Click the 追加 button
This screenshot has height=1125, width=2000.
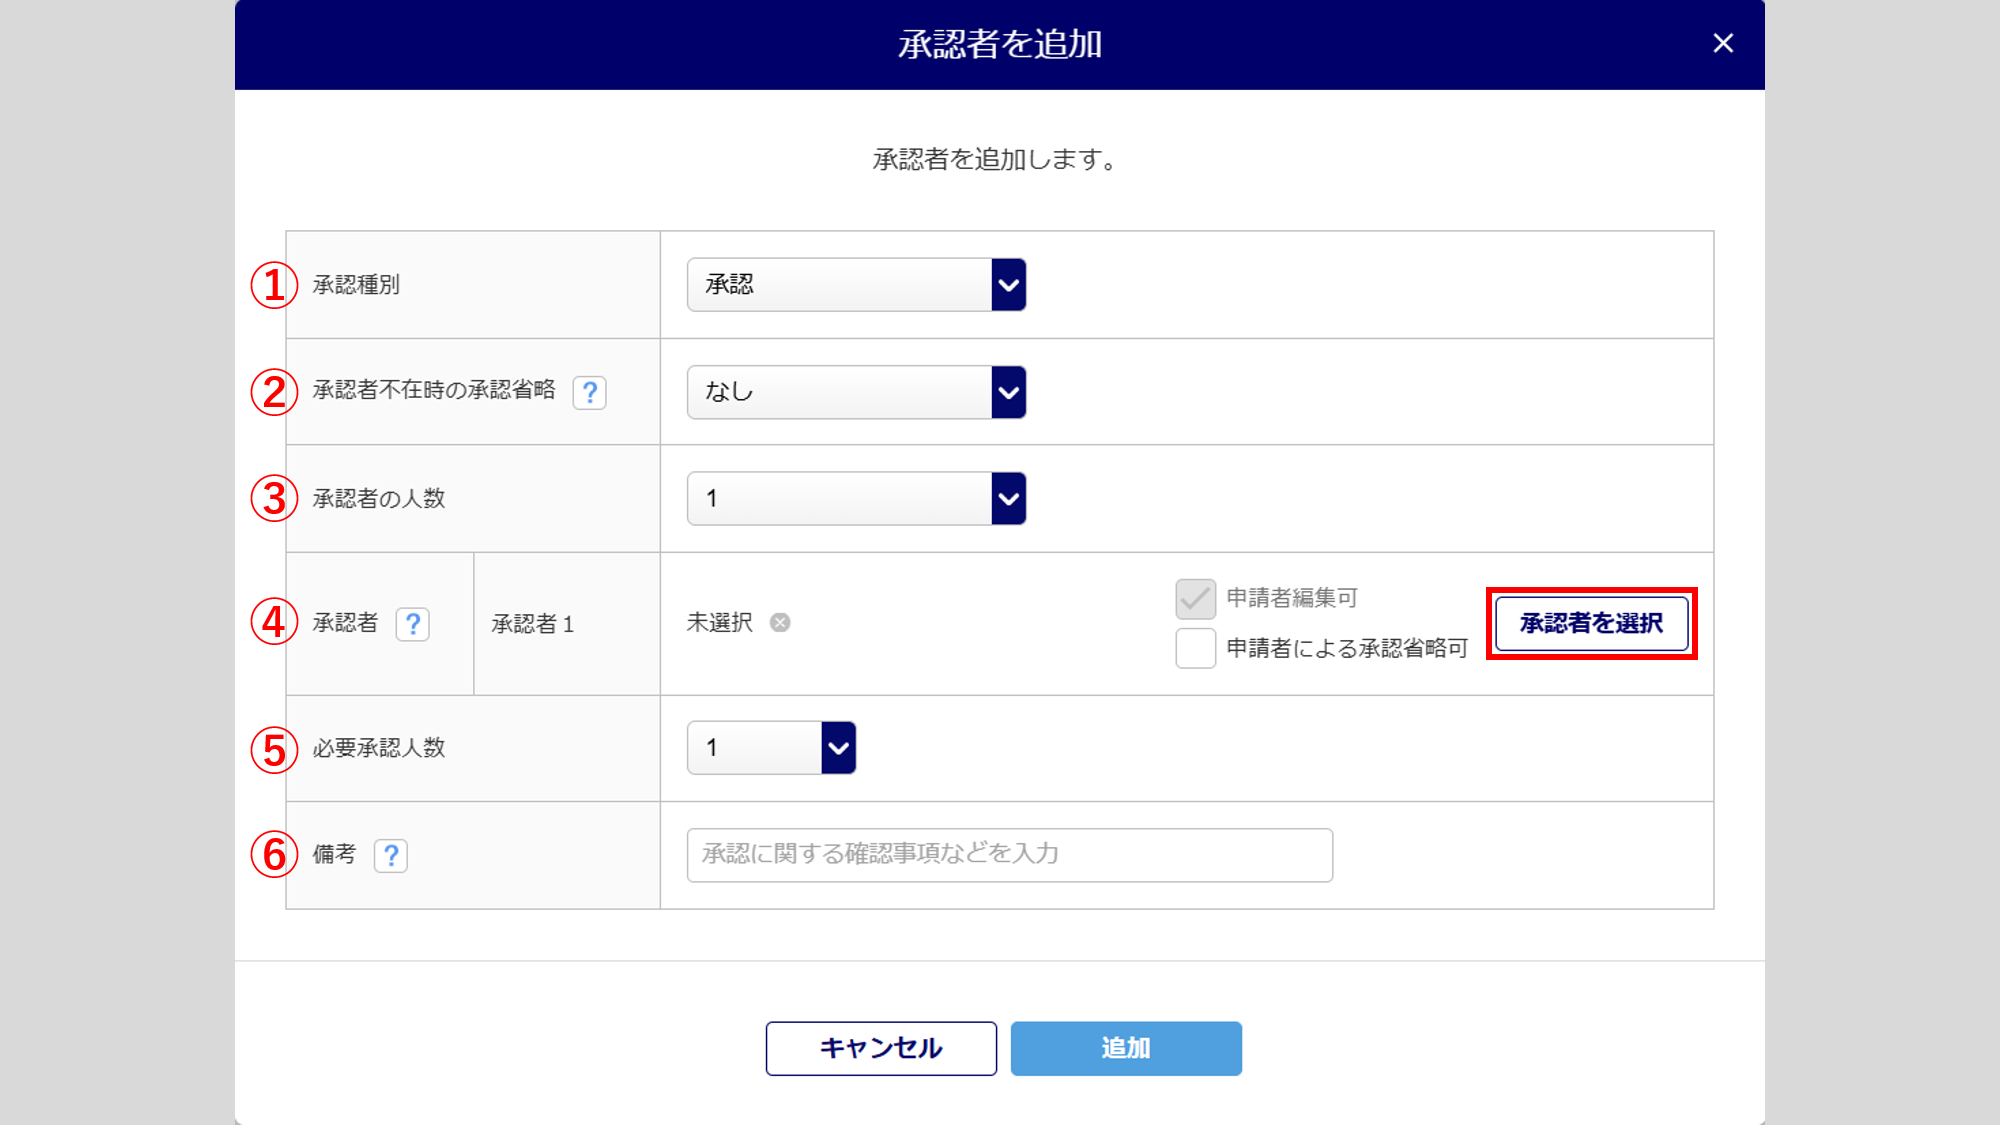(1126, 1048)
